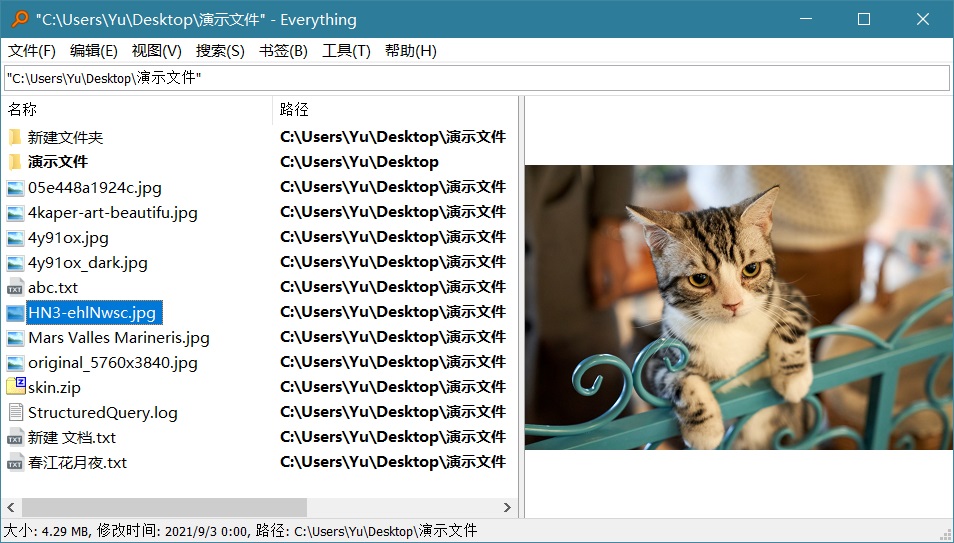Open the 工具(T) menu
The height and width of the screenshot is (543, 954).
pos(346,51)
